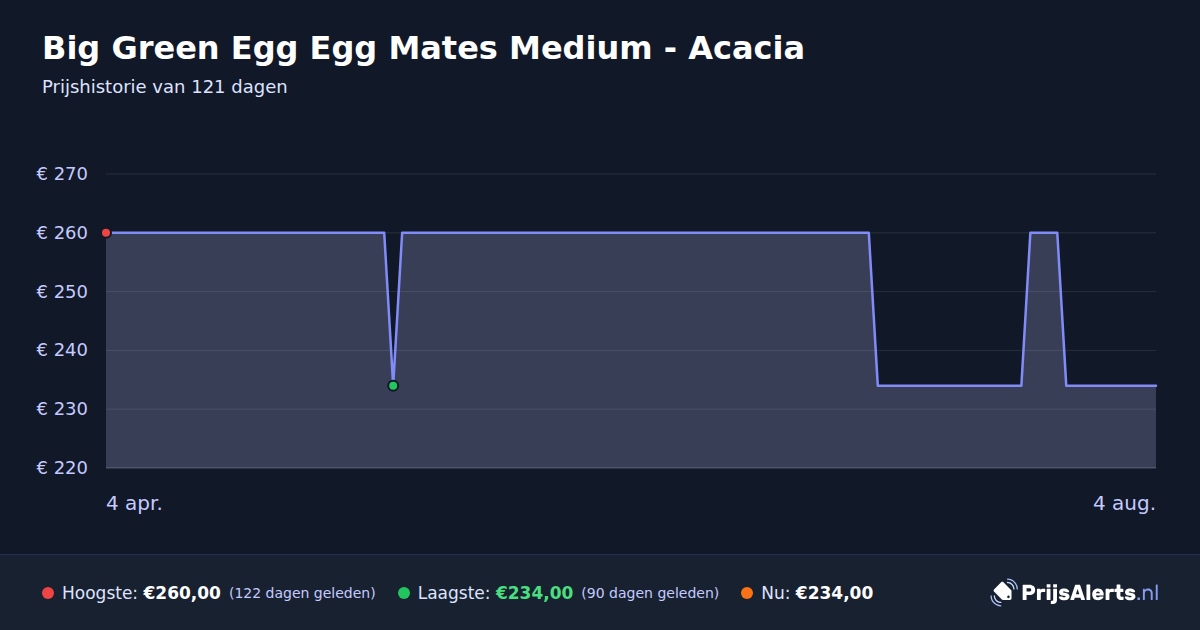Screen dimensions: 1200x630
Task: Click the Laagste €234,00 value
Action: point(534,593)
